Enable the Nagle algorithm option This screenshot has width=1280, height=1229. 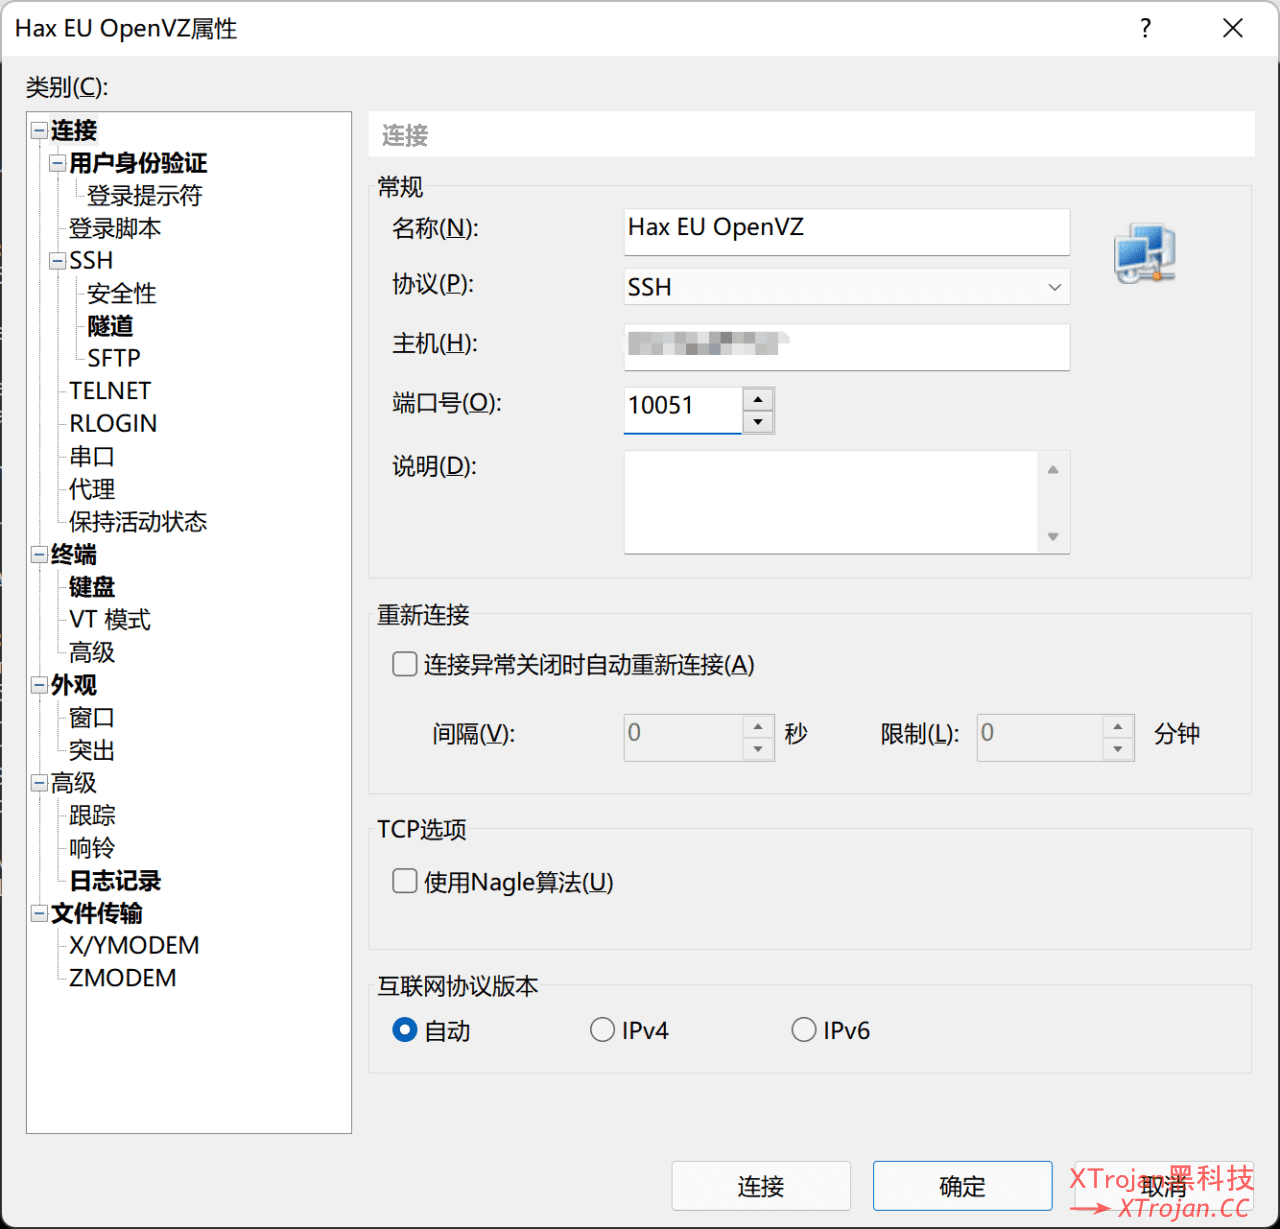pyautogui.click(x=404, y=881)
